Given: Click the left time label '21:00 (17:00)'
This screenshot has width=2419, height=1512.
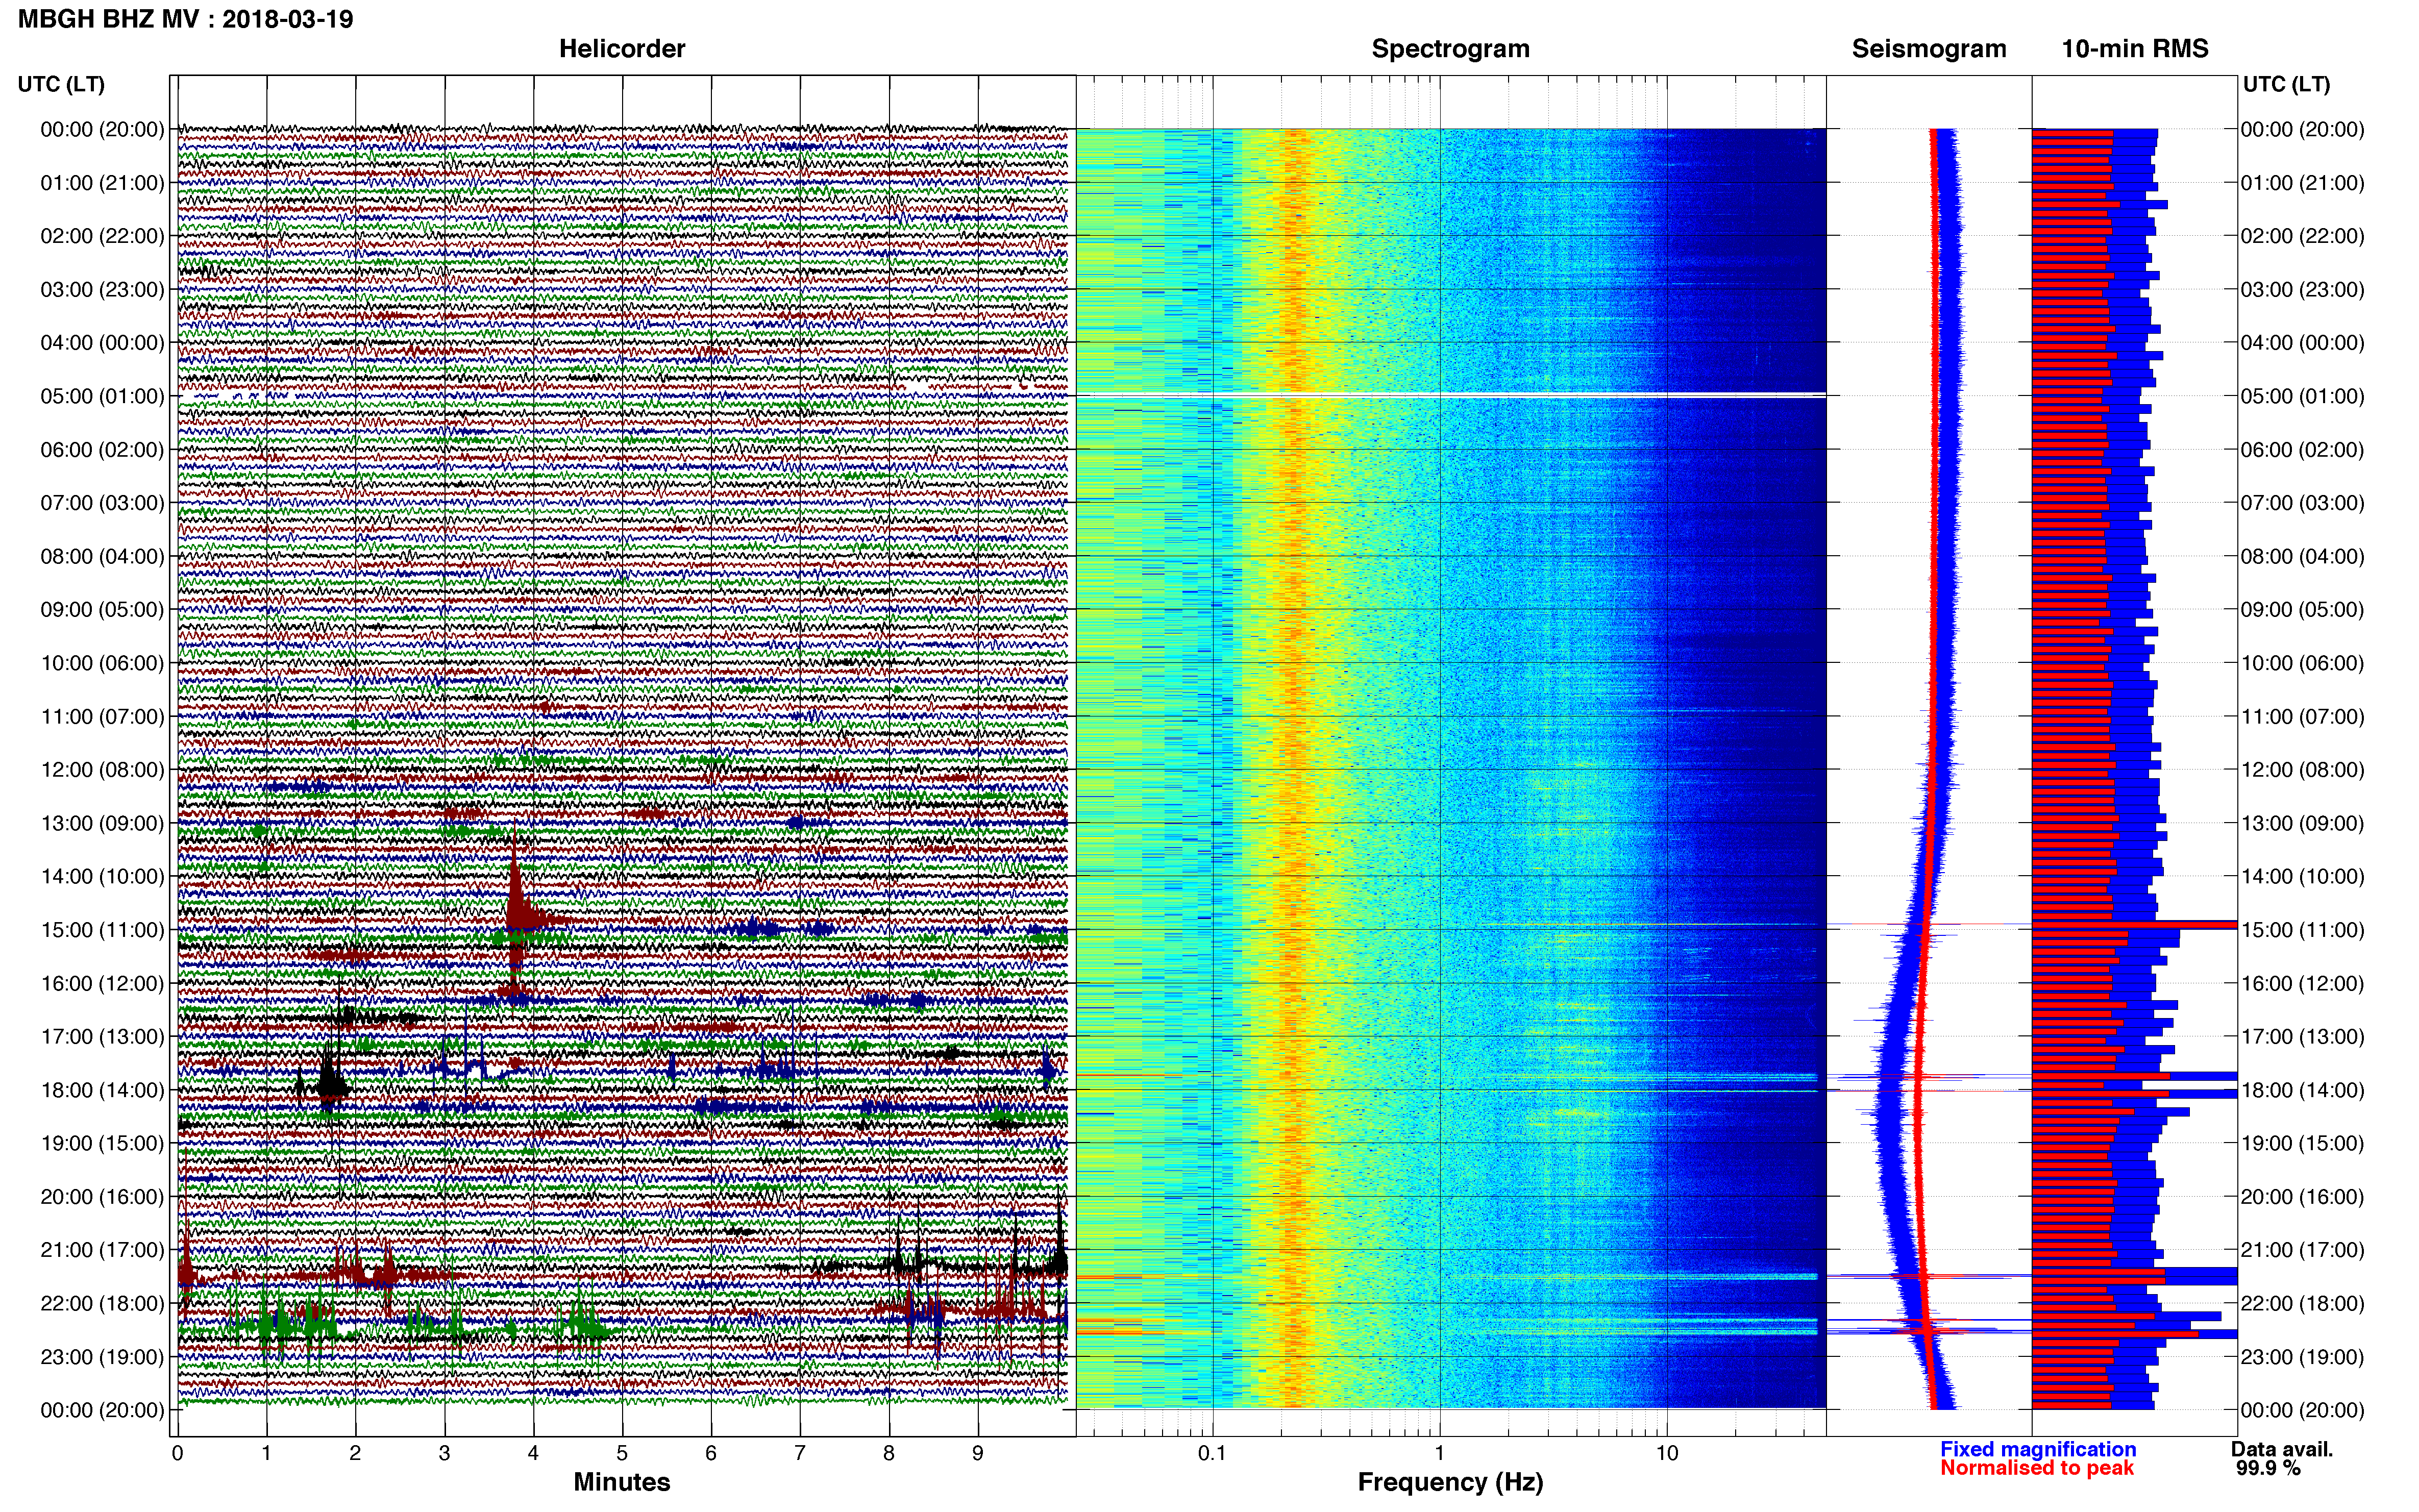Looking at the screenshot, I should [x=102, y=1250].
